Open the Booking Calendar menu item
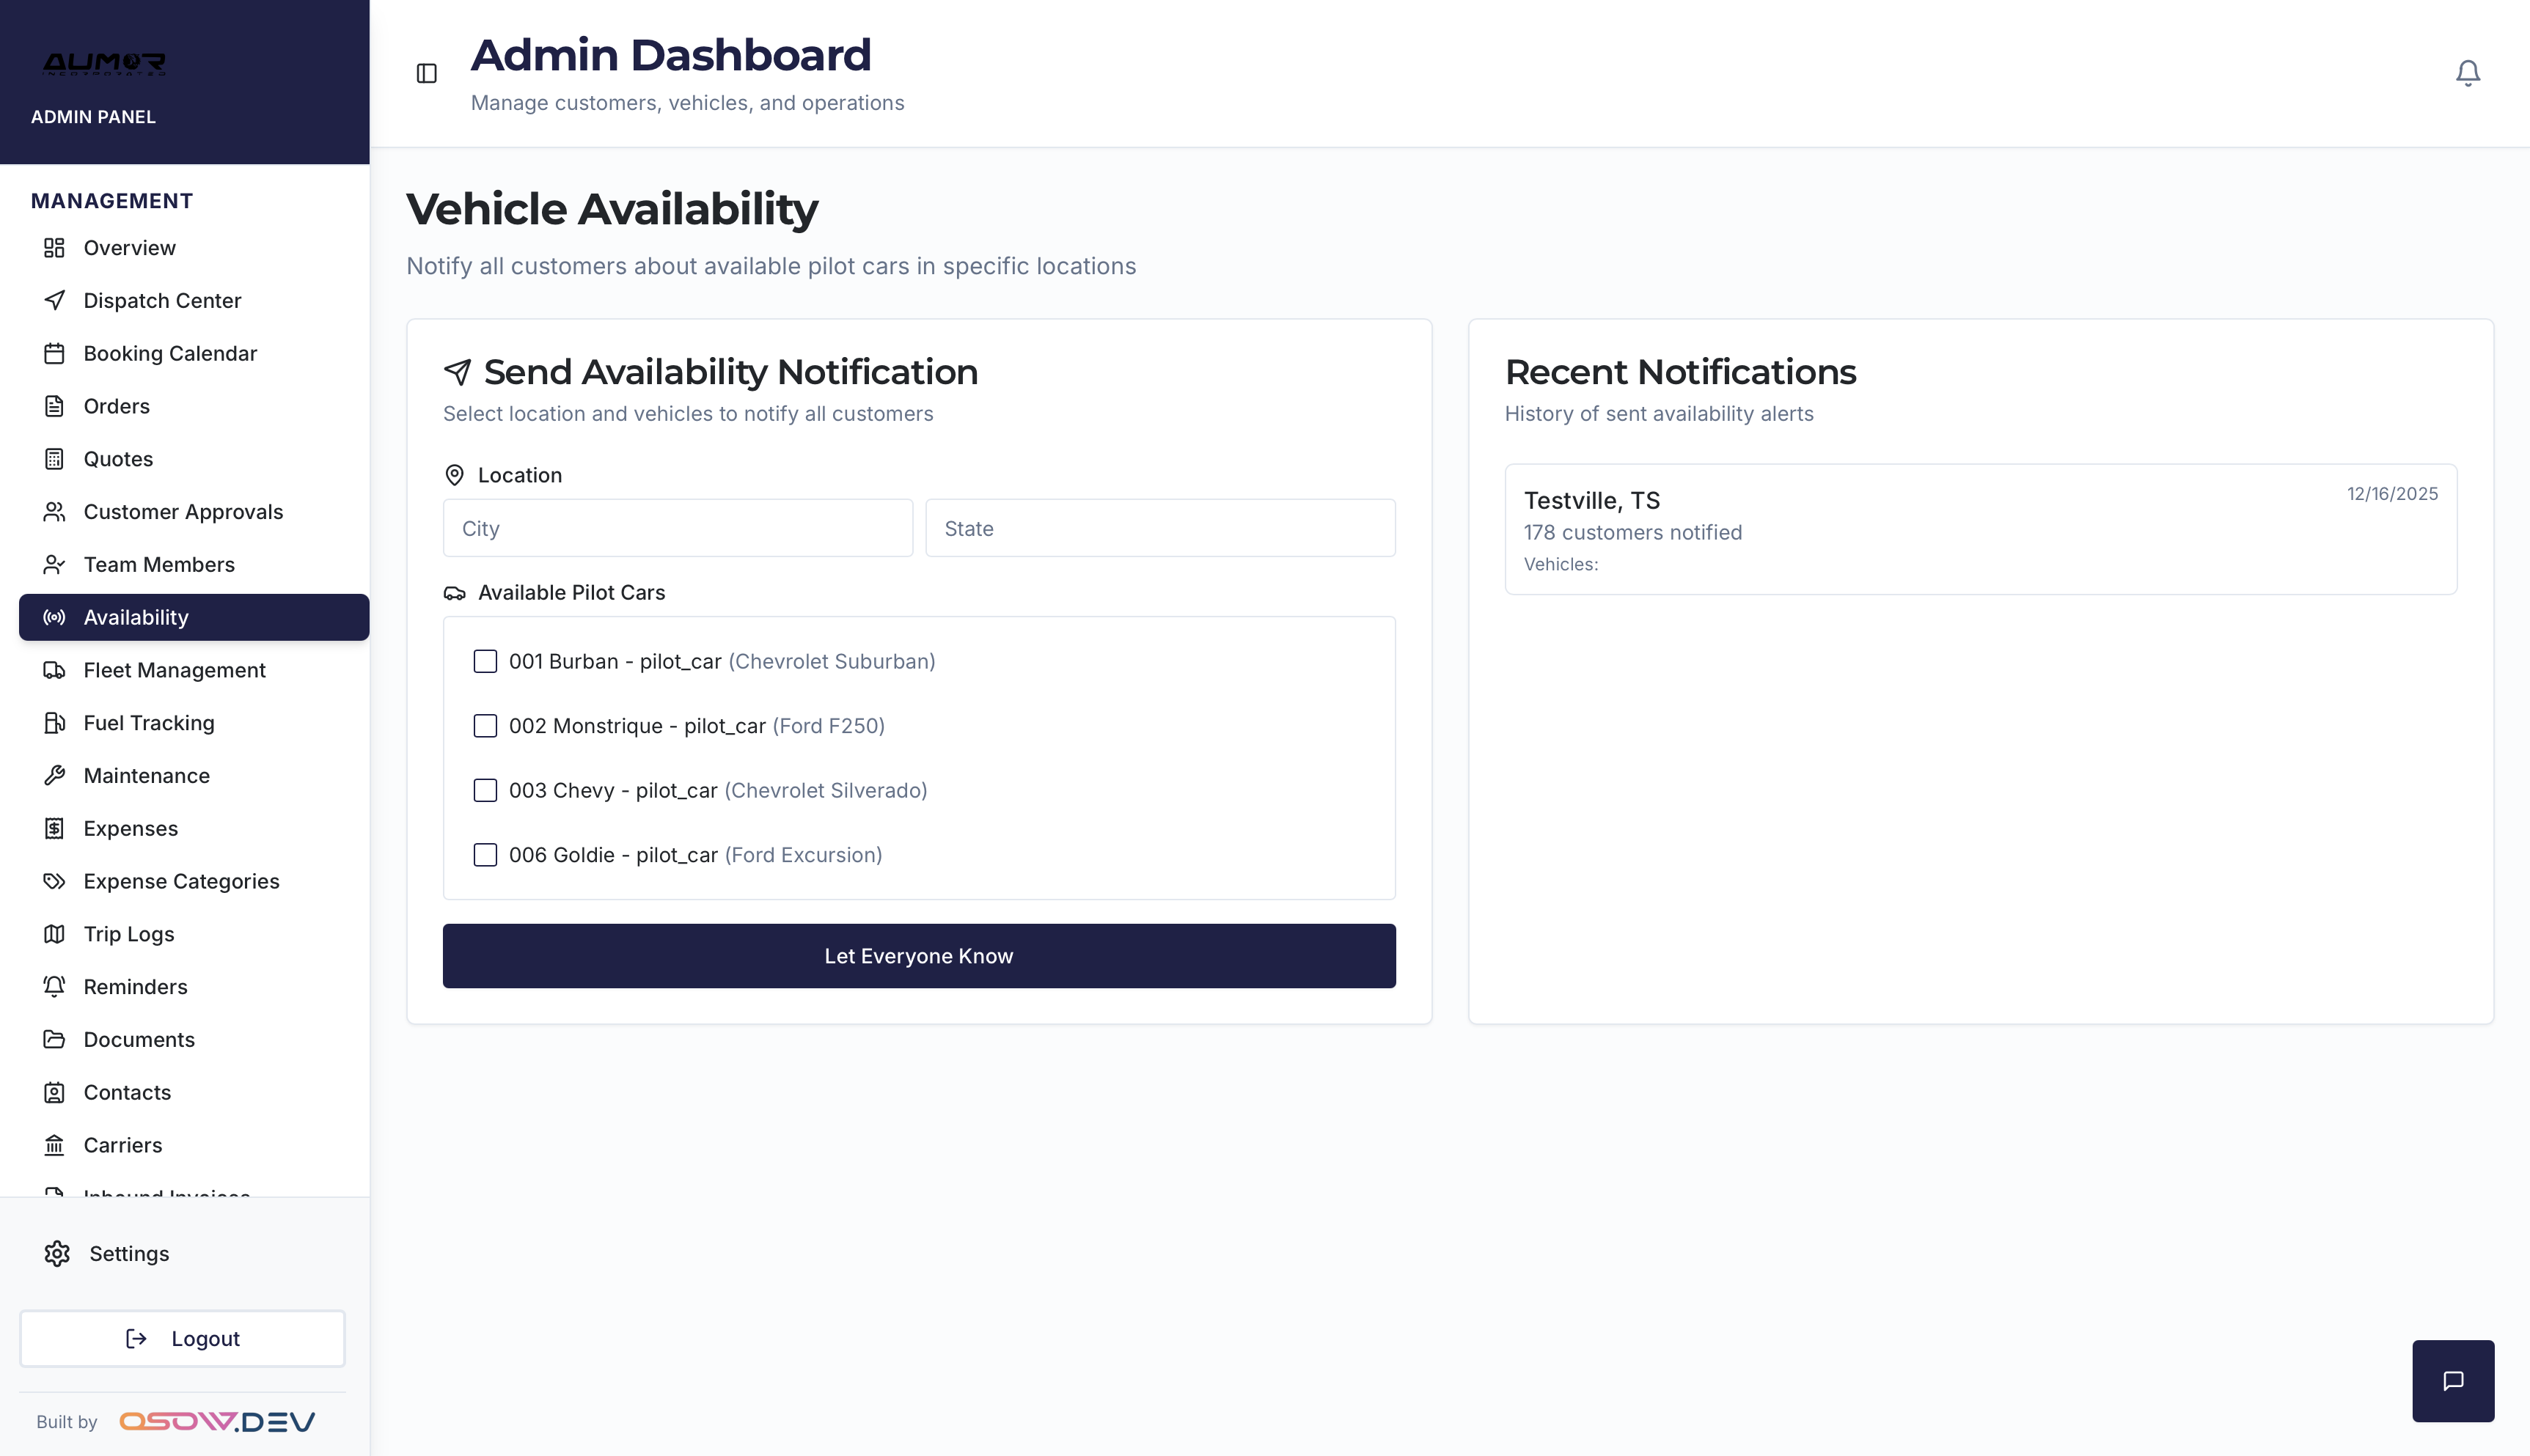This screenshot has width=2530, height=1456. pyautogui.click(x=170, y=353)
